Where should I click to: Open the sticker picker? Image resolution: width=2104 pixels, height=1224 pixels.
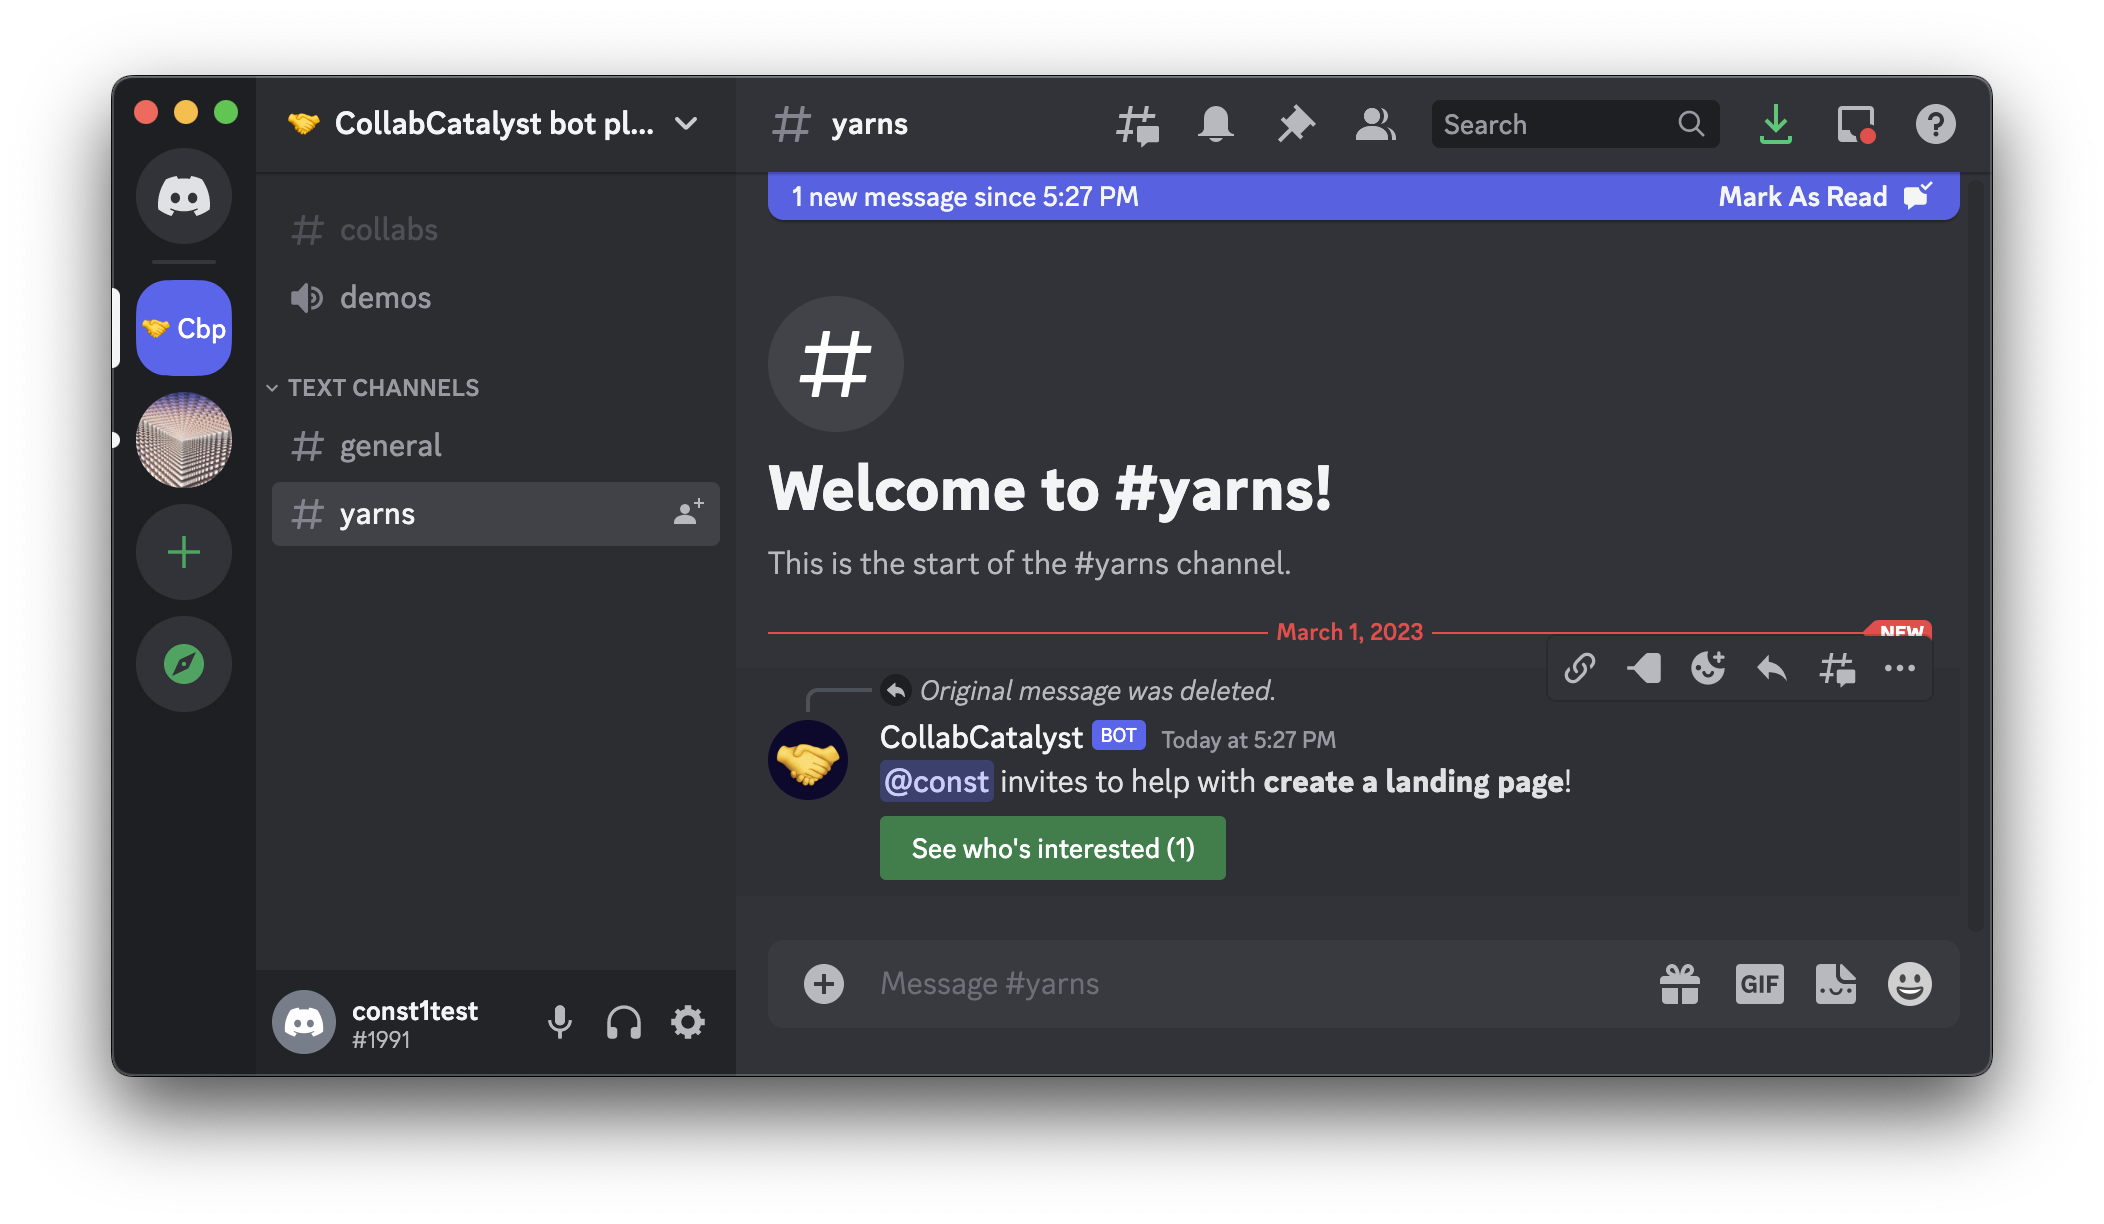1836,984
